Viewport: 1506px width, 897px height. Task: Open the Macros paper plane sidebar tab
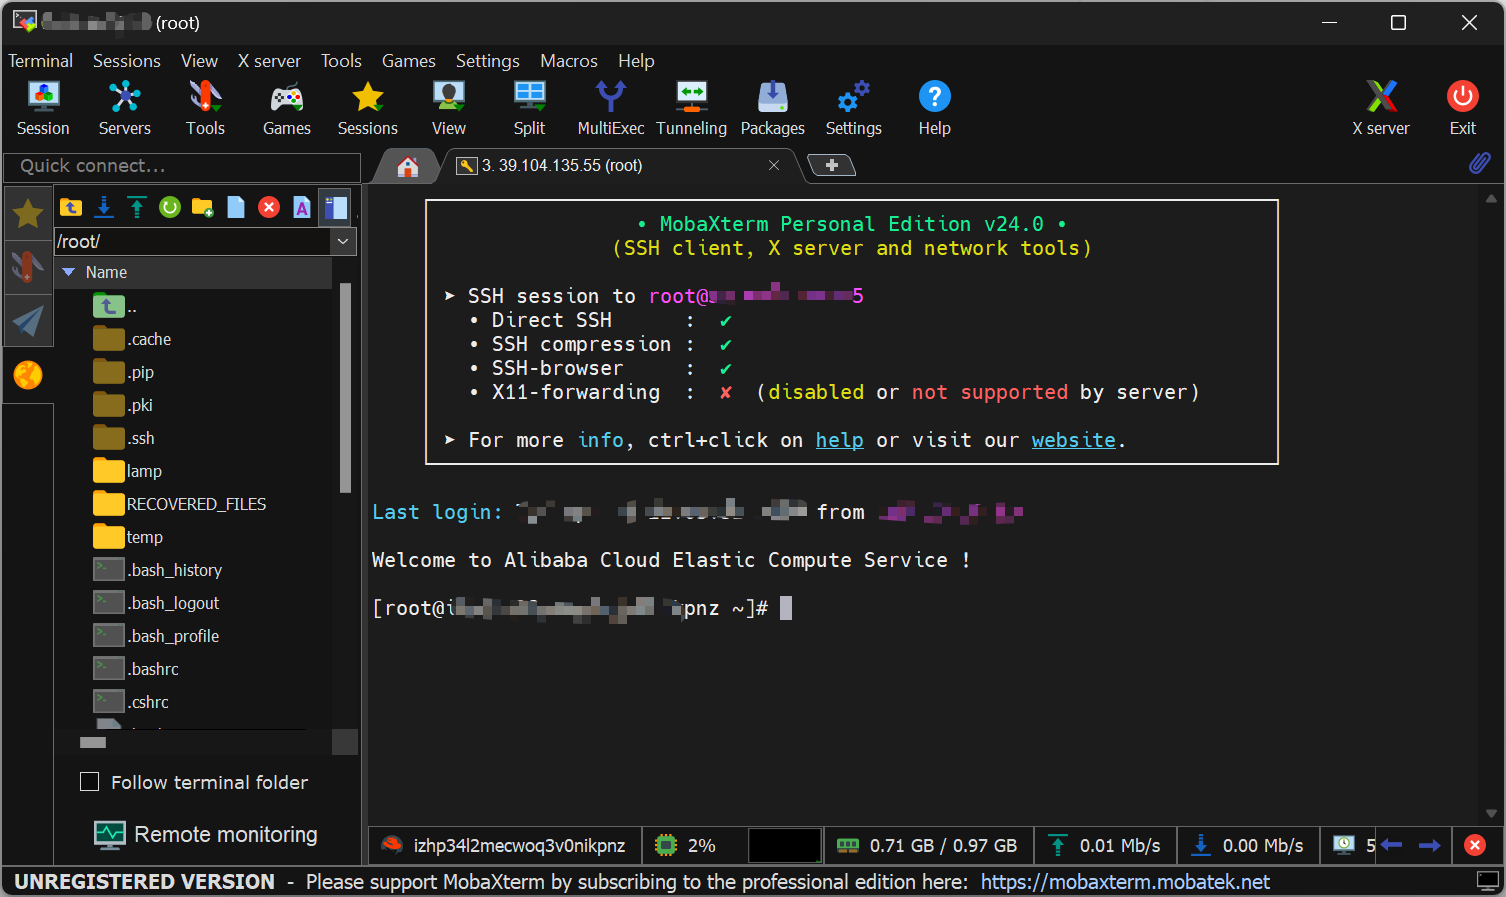click(x=28, y=320)
